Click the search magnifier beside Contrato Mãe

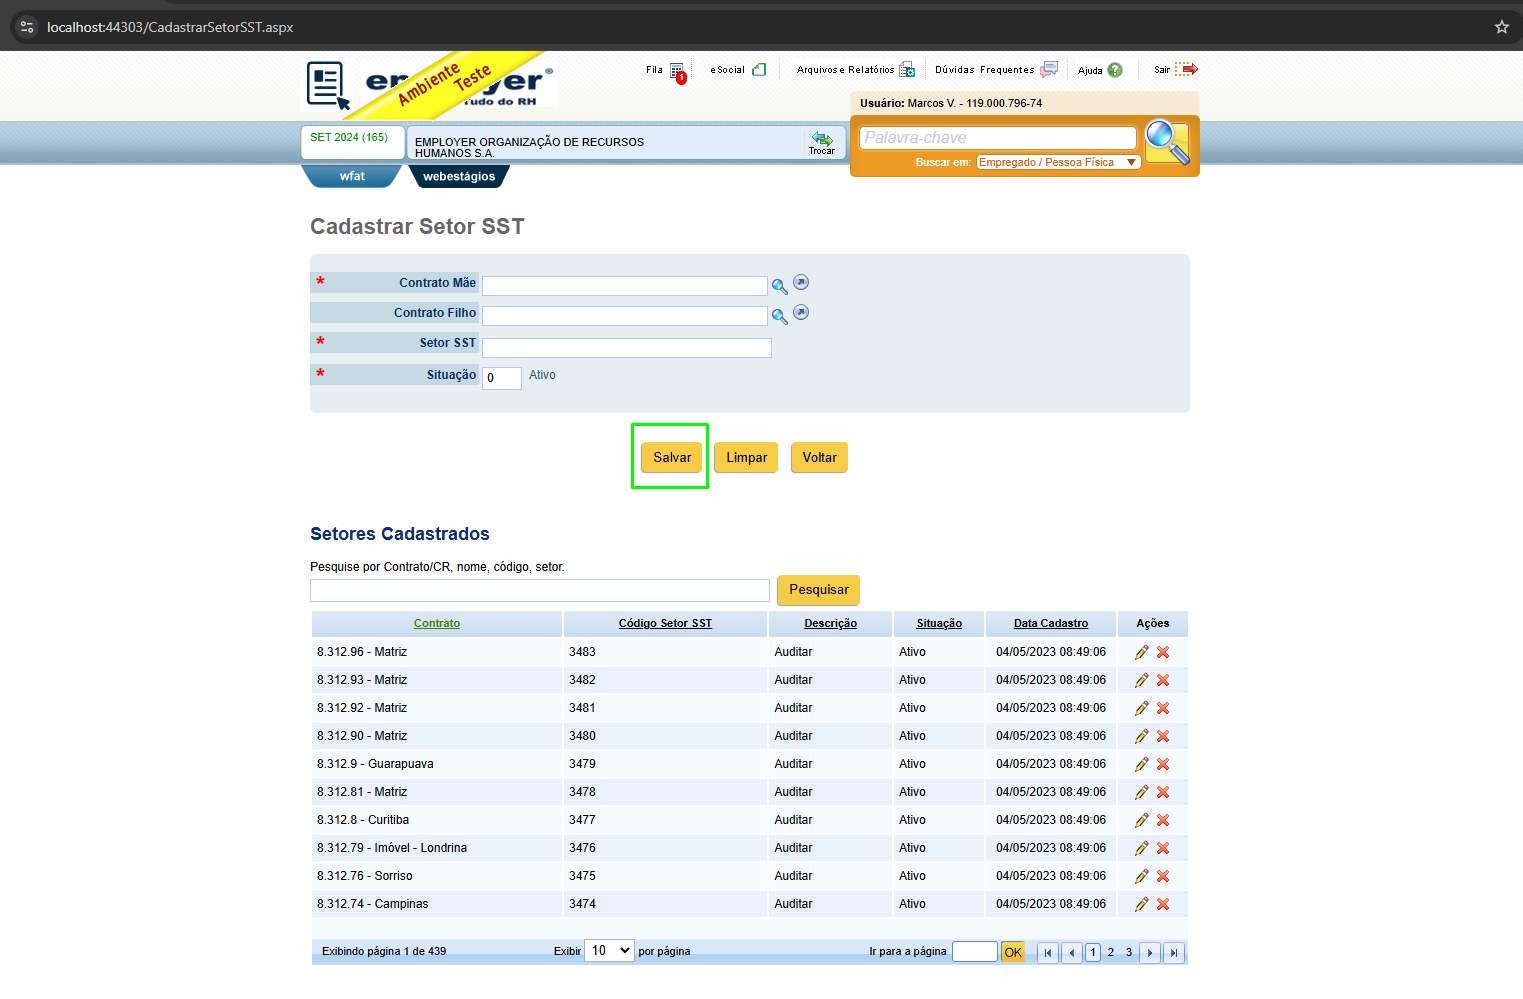[x=779, y=286]
